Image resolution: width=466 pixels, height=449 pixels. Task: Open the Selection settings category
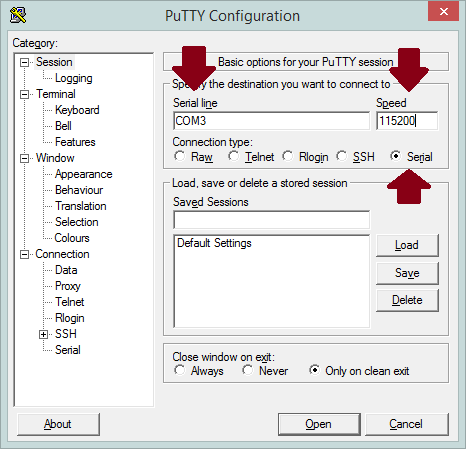coord(77,222)
